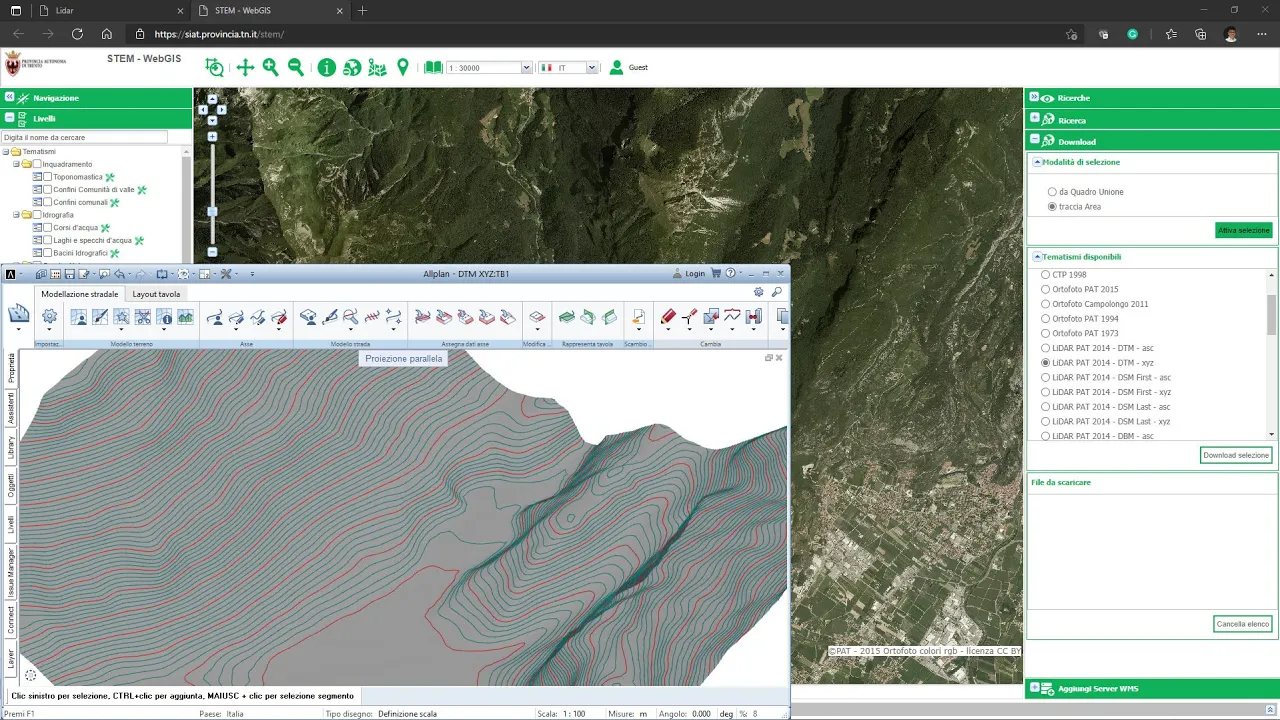Collapse the Livelli panel header
The height and width of the screenshot is (720, 1280).
[9, 117]
